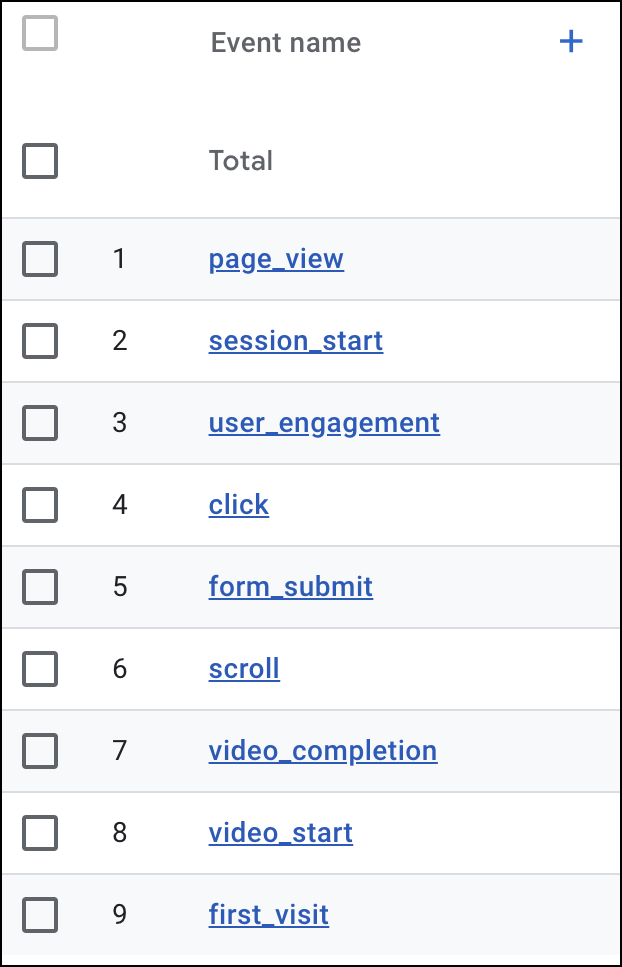View the form_submit event details
The height and width of the screenshot is (967, 622).
(291, 587)
